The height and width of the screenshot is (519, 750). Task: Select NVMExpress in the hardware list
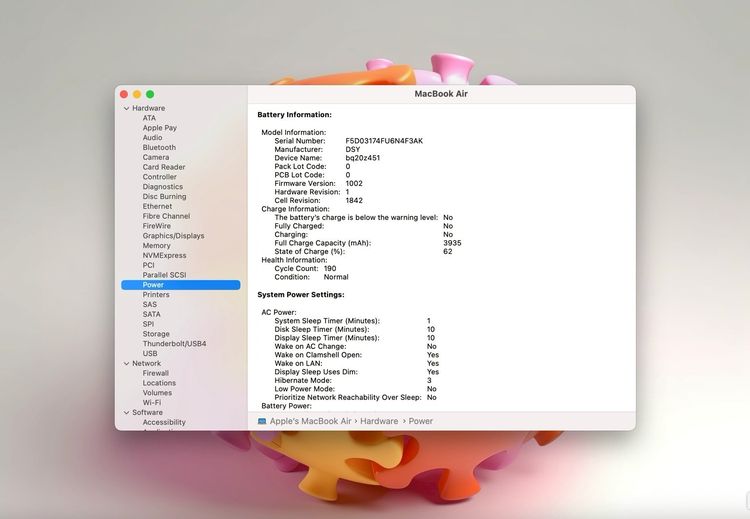coord(164,255)
